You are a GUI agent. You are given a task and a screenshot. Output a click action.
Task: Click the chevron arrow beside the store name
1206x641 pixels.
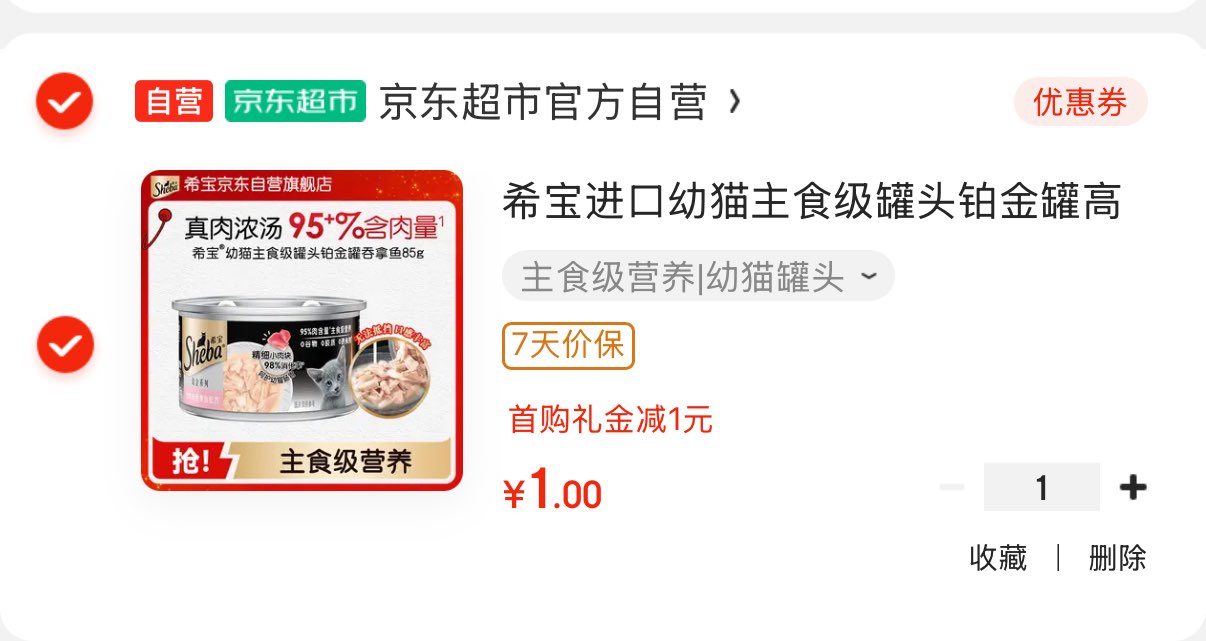735,101
